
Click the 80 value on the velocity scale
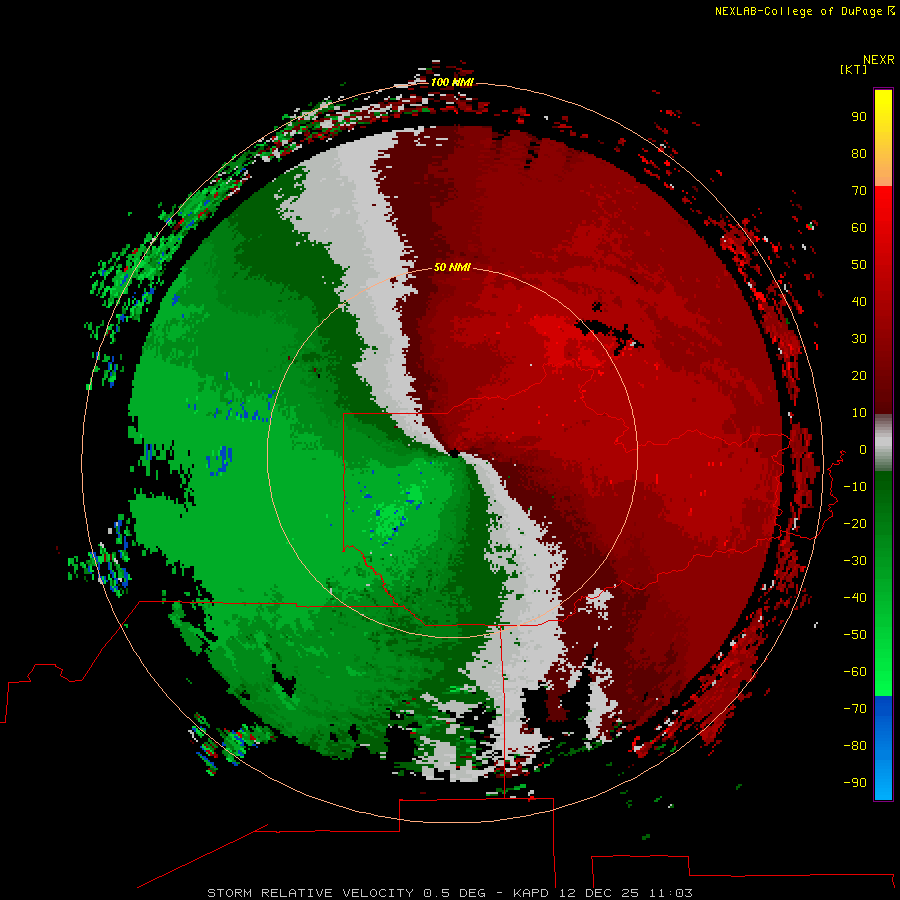point(859,153)
